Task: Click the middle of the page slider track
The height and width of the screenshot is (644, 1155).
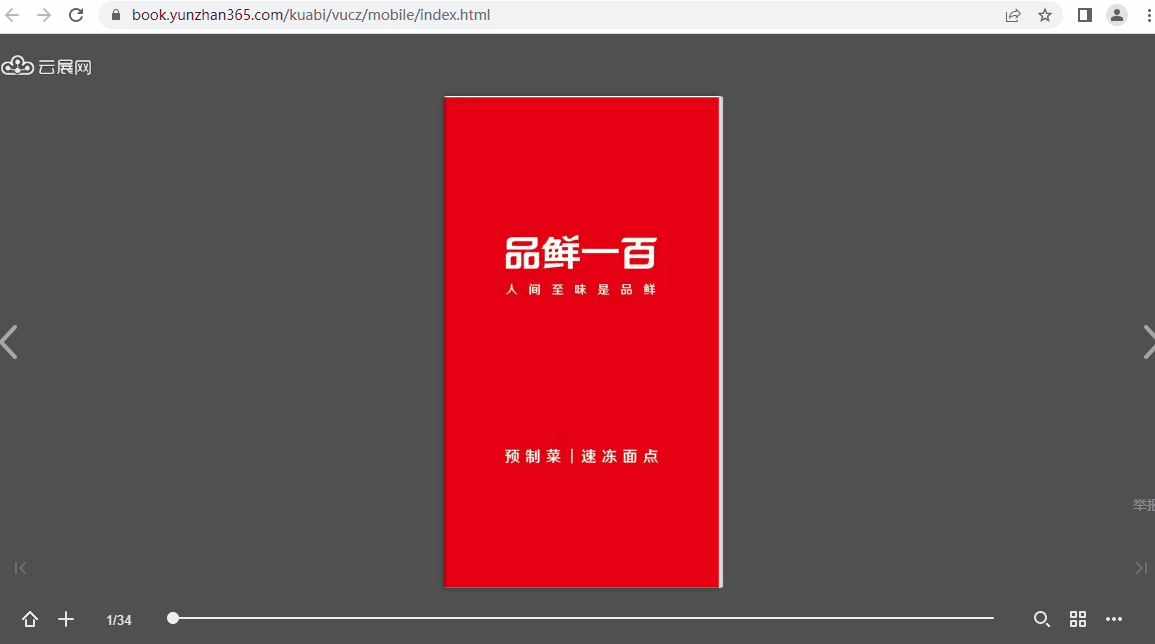Action: pyautogui.click(x=583, y=618)
